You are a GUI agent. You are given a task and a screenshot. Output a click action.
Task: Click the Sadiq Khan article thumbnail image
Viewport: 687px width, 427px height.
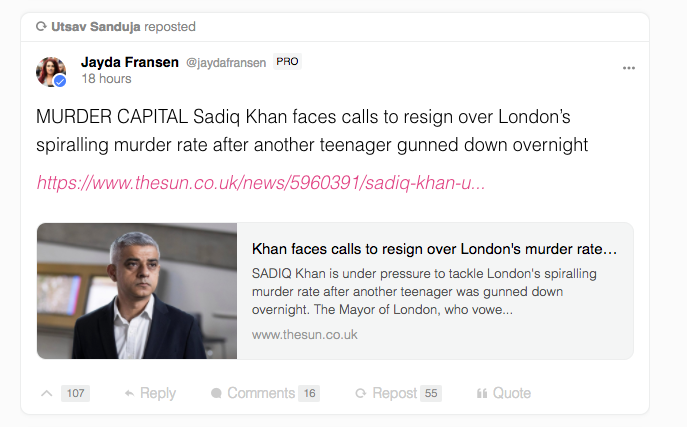click(x=137, y=290)
